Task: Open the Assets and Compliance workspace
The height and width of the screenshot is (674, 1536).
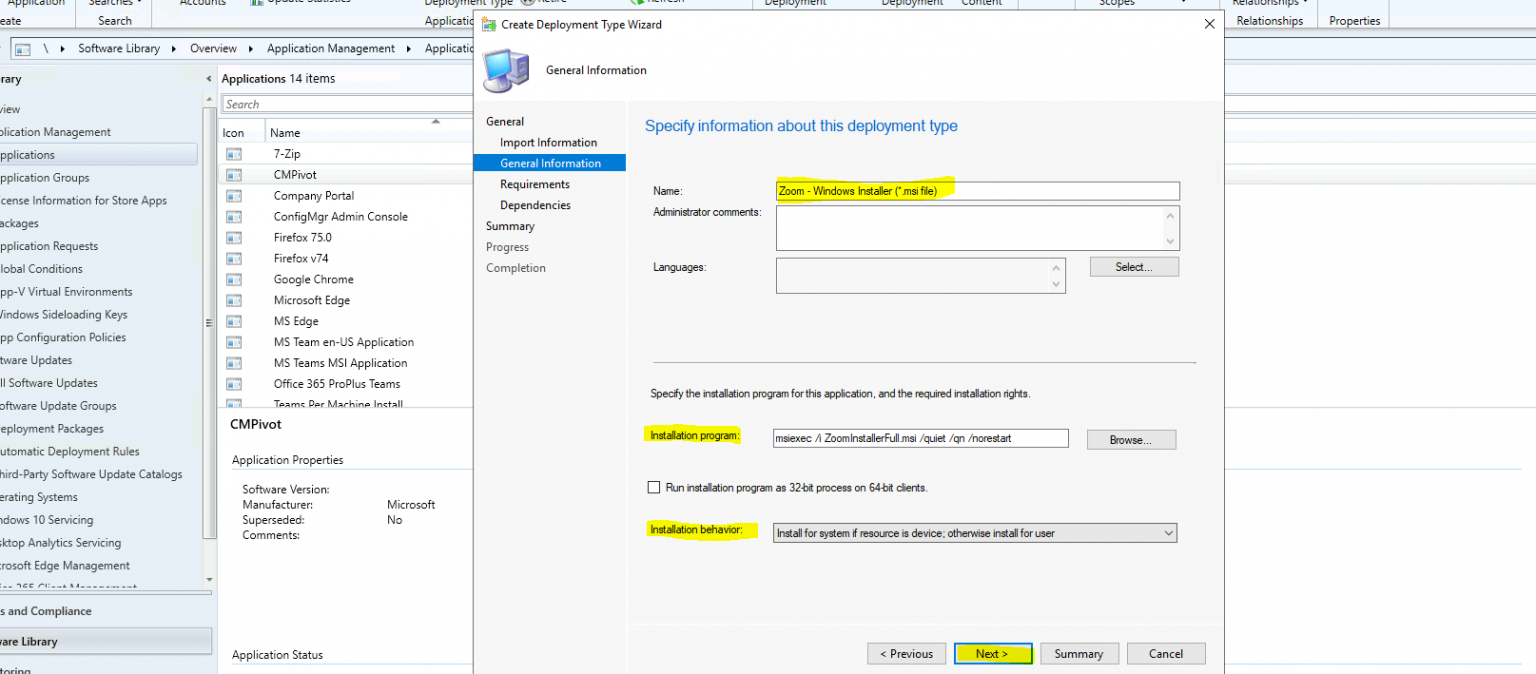Action: coord(105,611)
